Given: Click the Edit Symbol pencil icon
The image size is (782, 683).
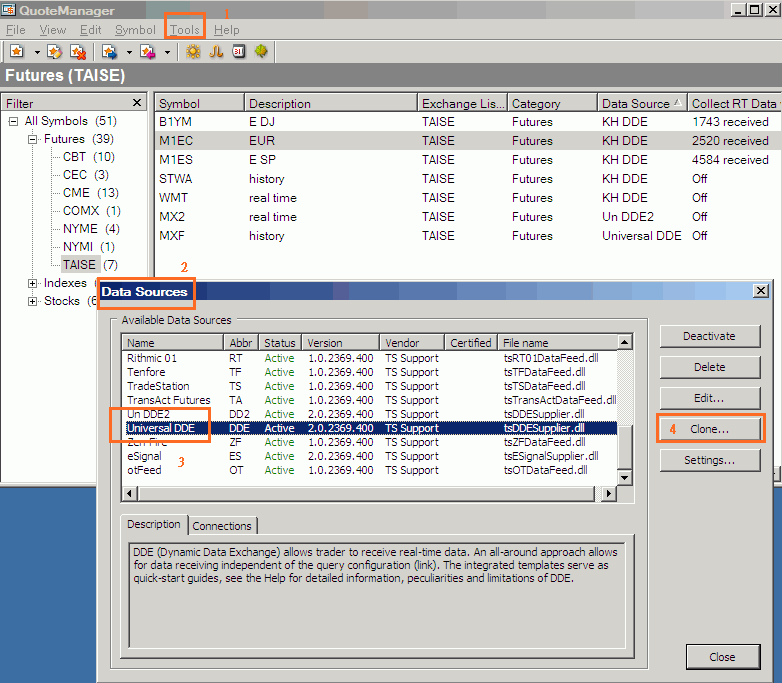Looking at the screenshot, I should [x=54, y=51].
